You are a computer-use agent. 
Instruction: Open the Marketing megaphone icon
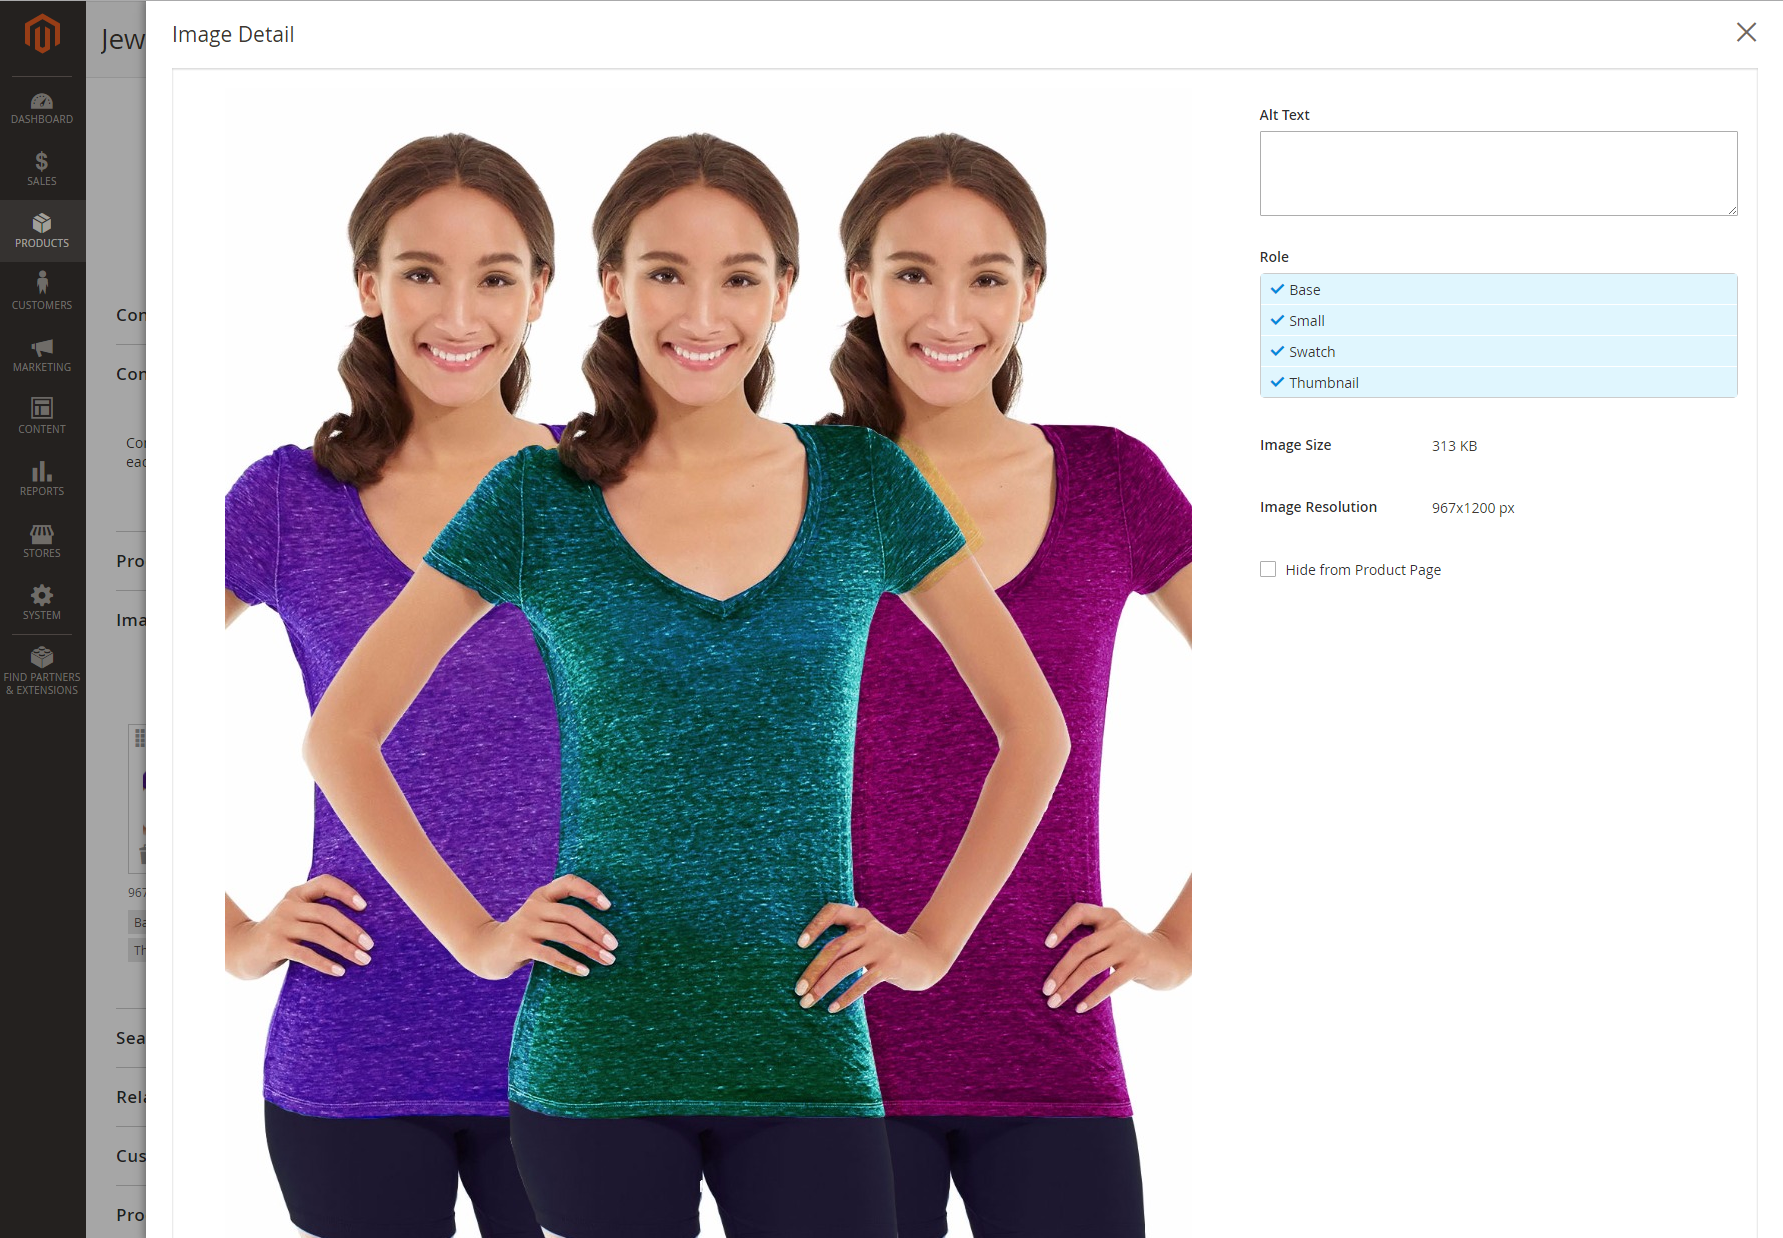42,347
